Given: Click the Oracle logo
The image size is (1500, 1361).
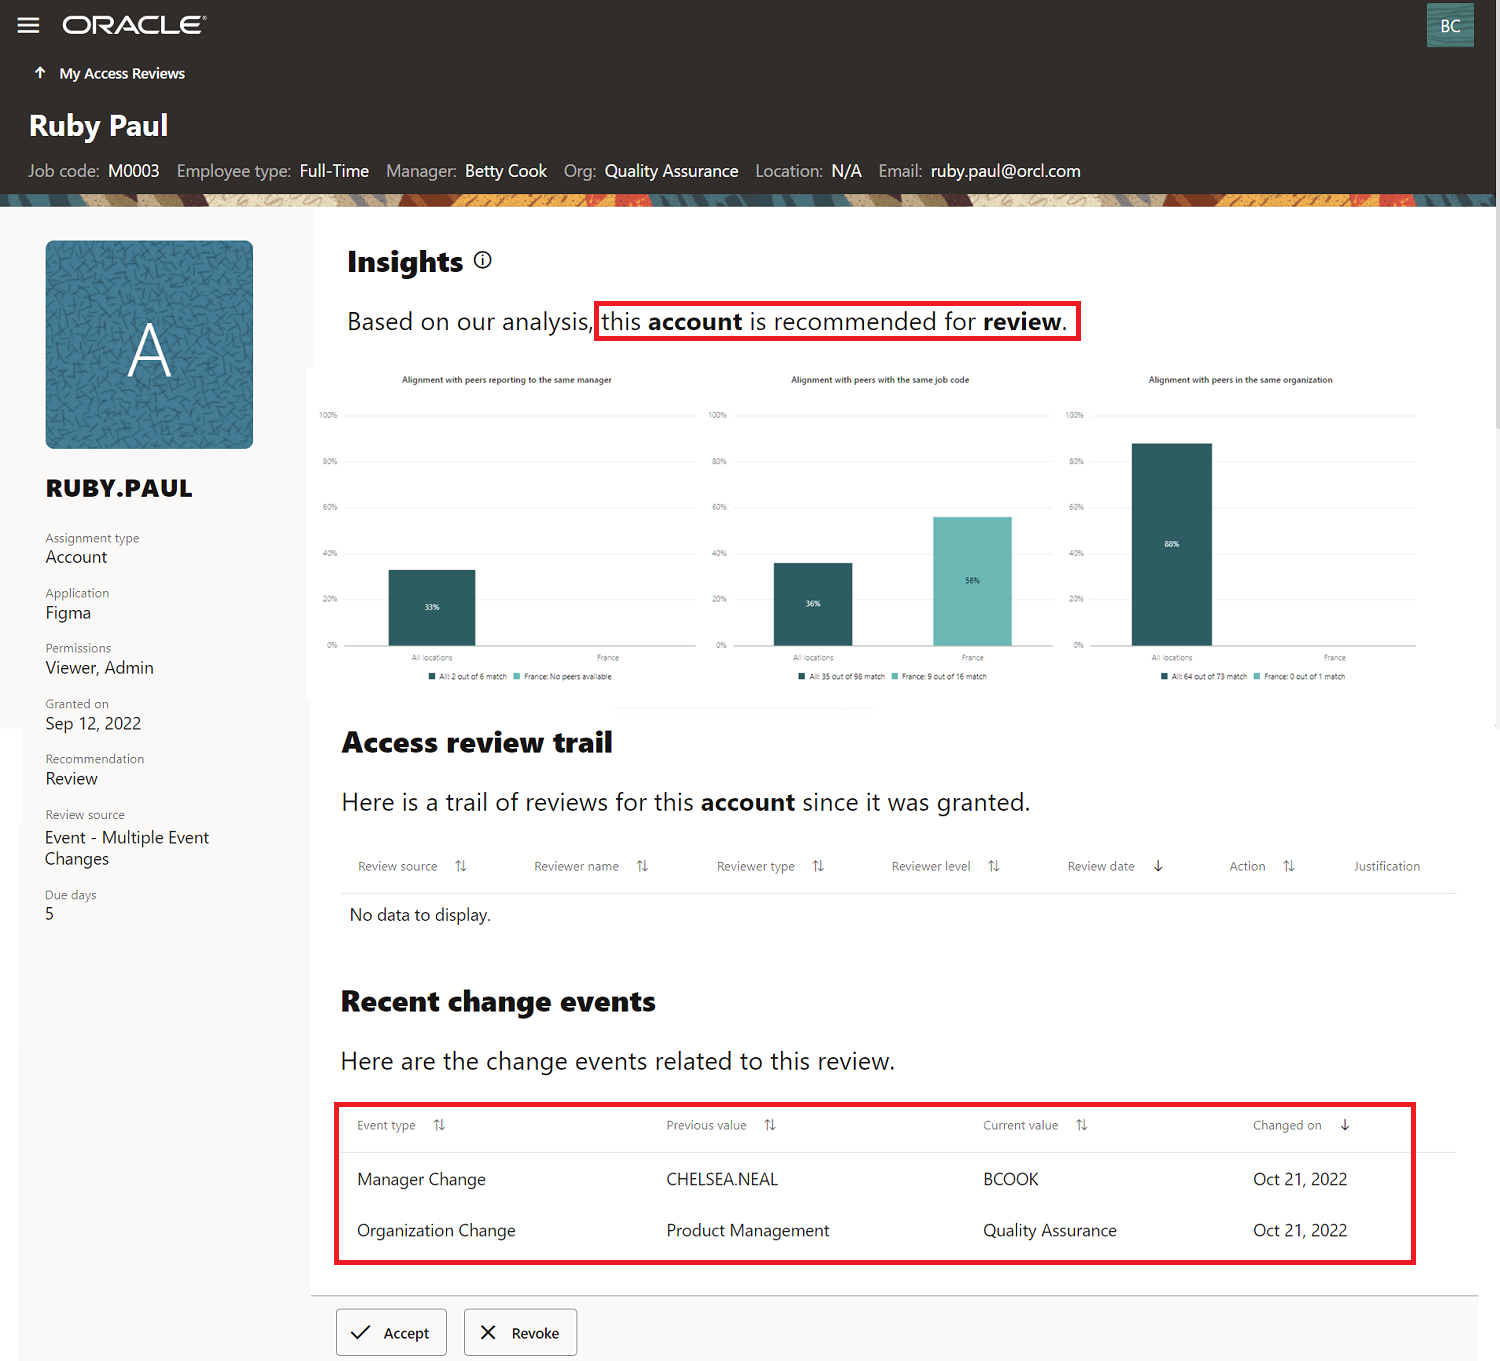Looking at the screenshot, I should [x=134, y=25].
